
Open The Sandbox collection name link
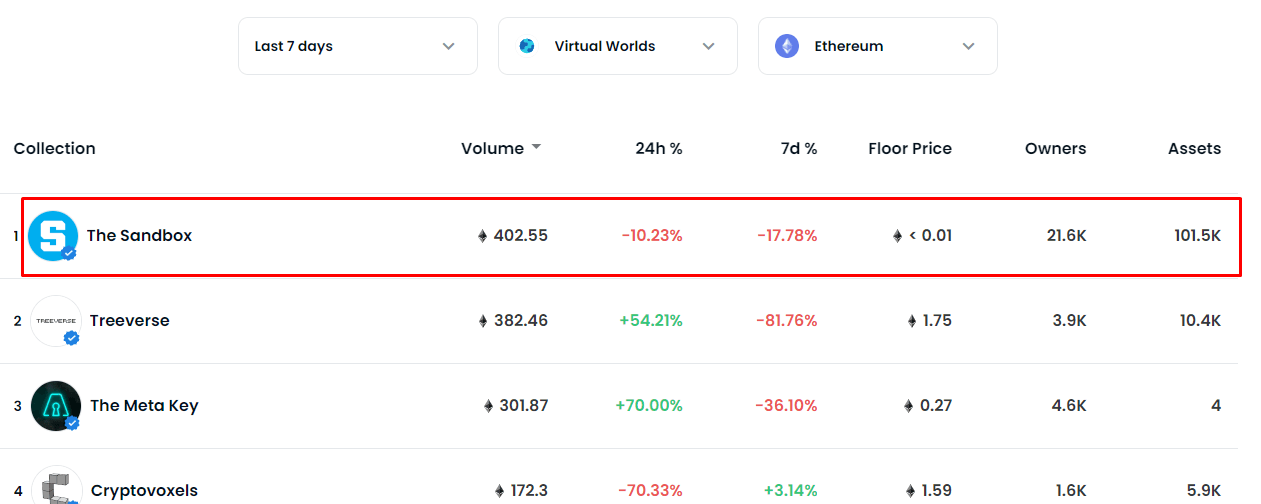click(x=139, y=236)
